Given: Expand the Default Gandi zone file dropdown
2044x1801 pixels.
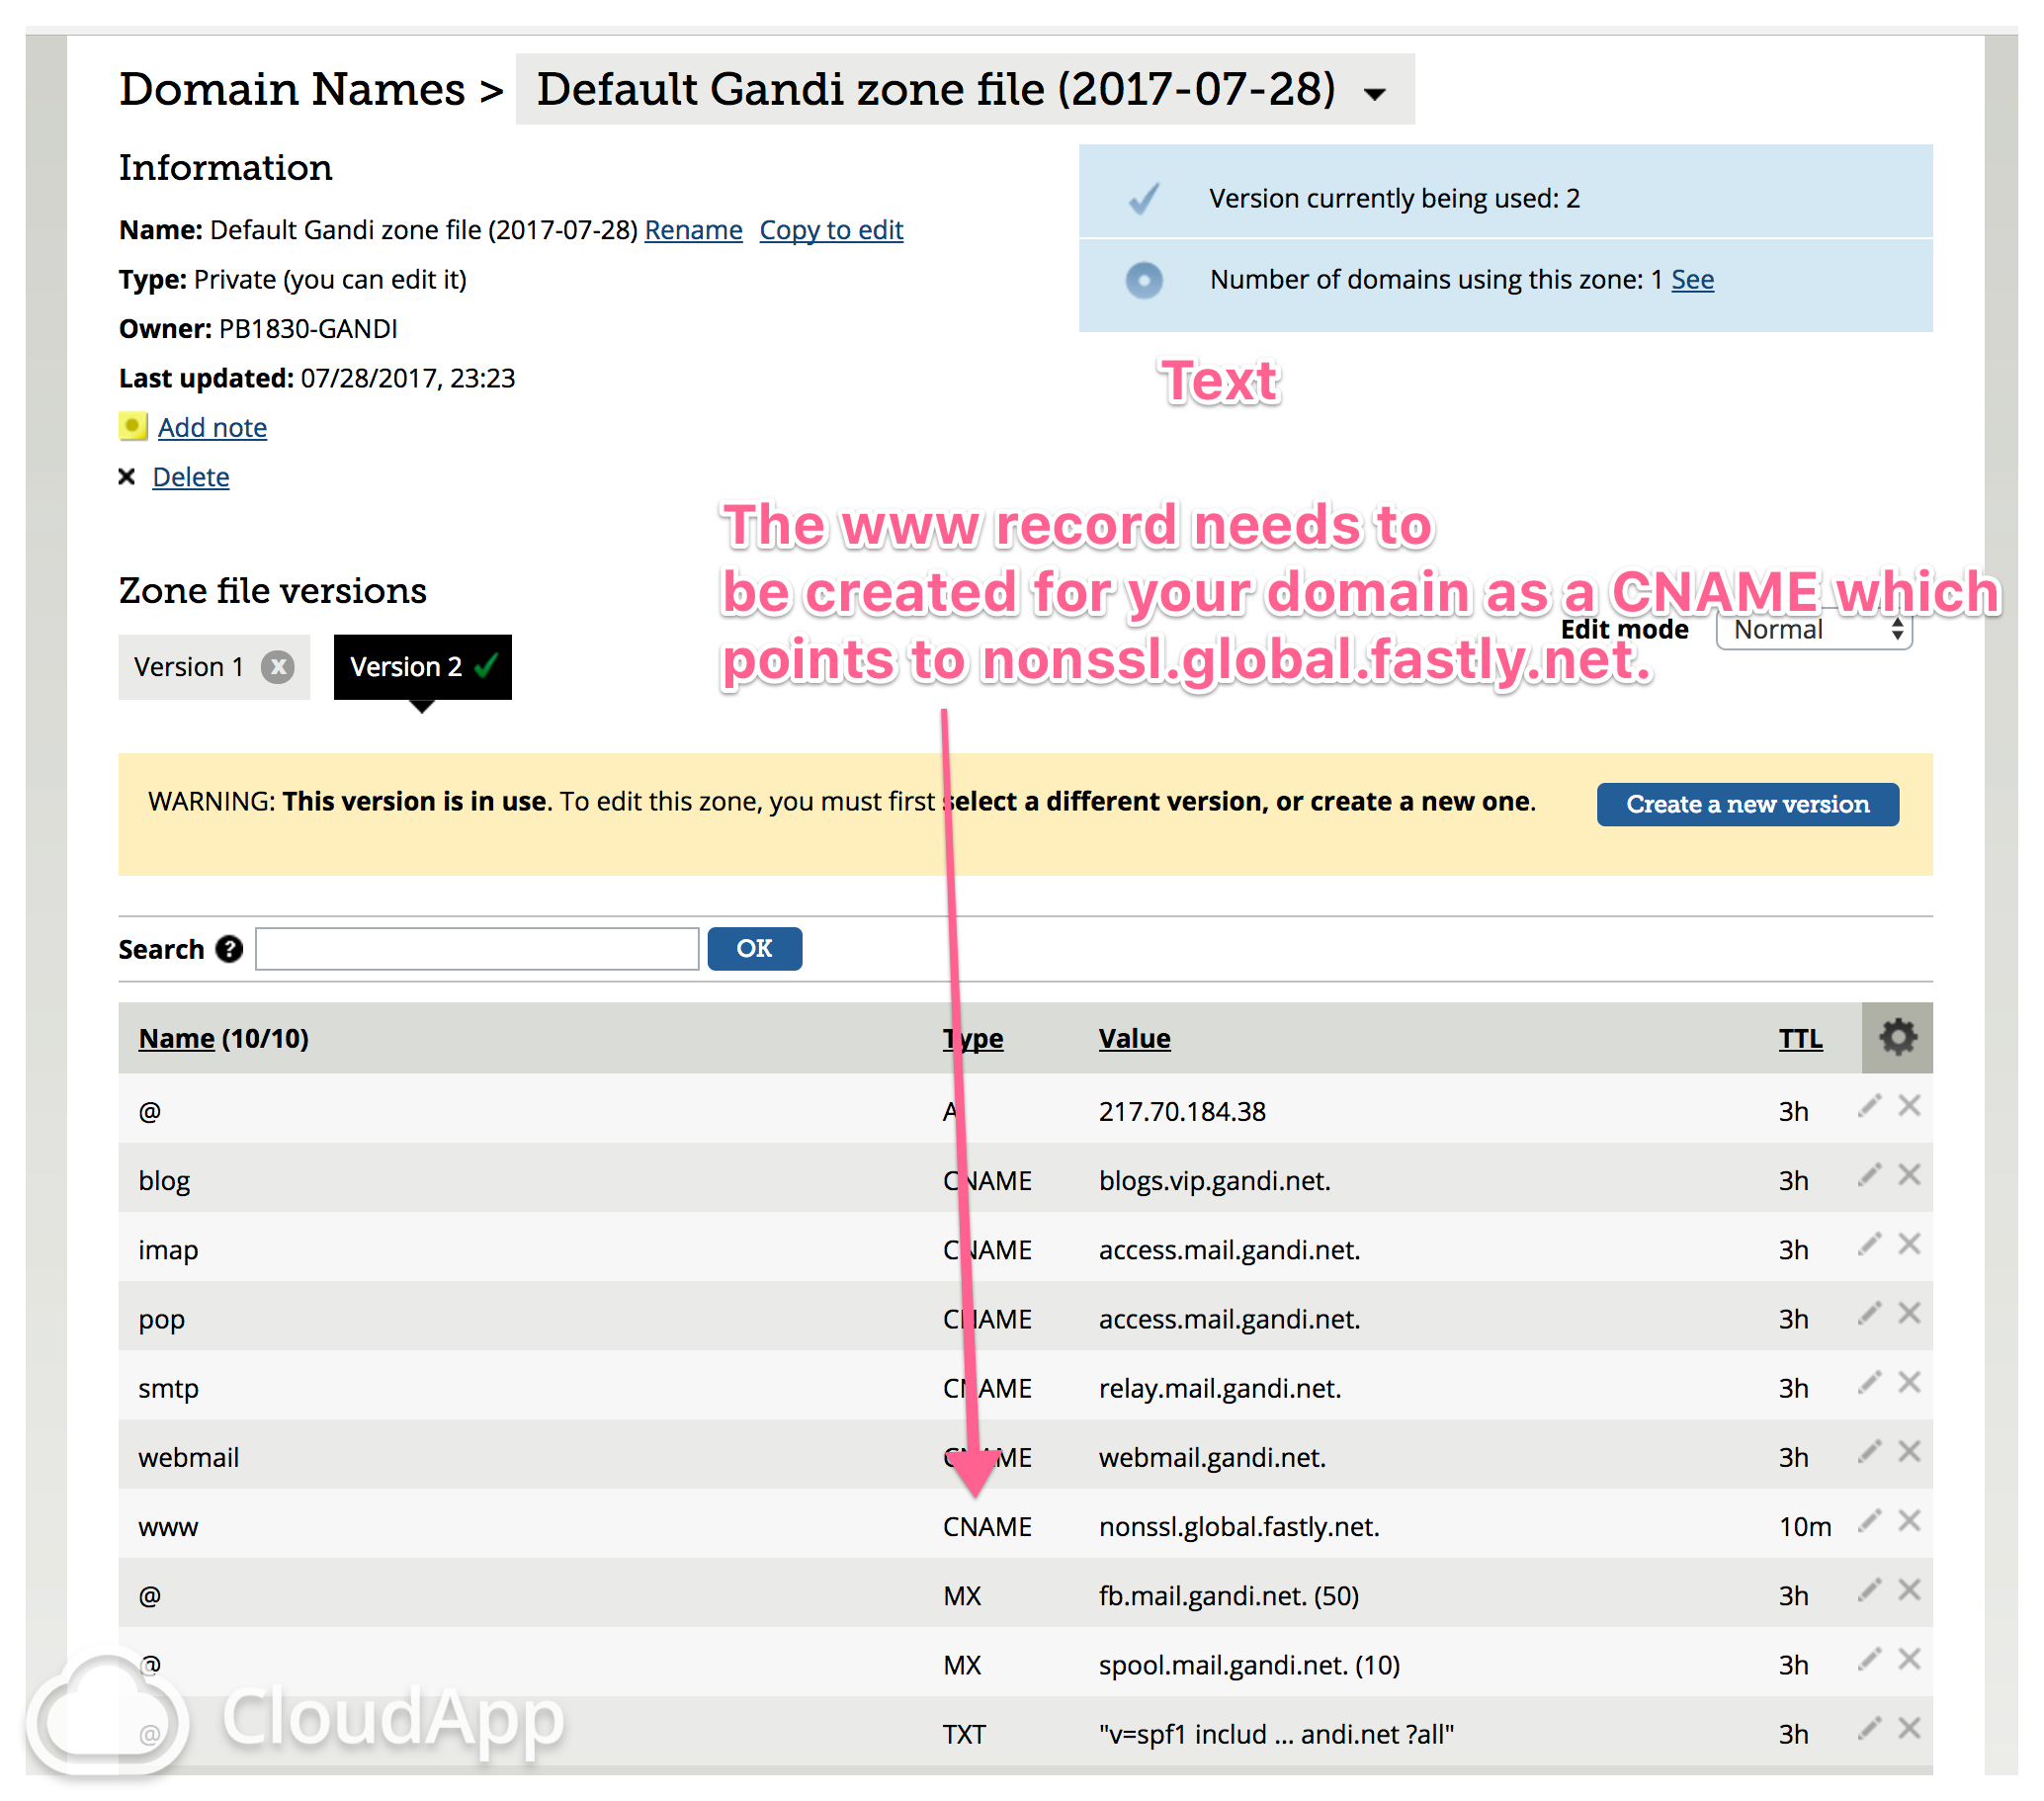Looking at the screenshot, I should (x=1376, y=93).
